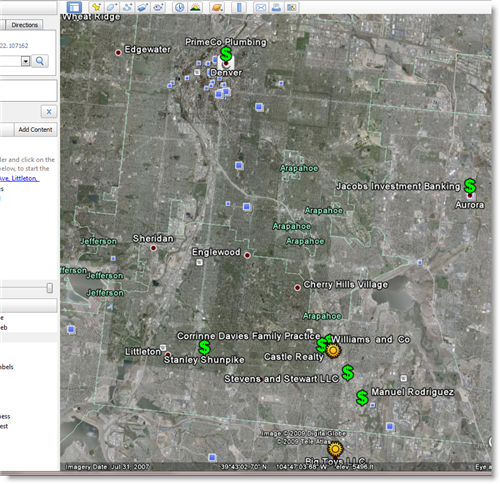Toggle sunlight across the landscape

pyautogui.click(x=195, y=7)
